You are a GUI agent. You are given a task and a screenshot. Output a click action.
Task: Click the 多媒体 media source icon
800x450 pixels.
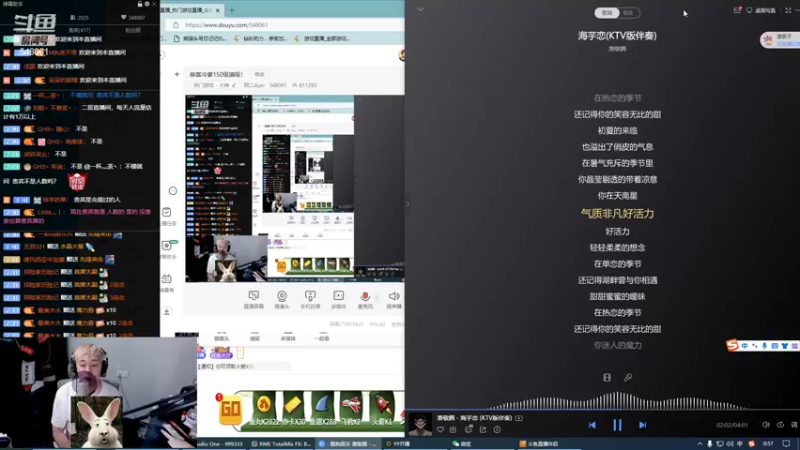tap(338, 299)
